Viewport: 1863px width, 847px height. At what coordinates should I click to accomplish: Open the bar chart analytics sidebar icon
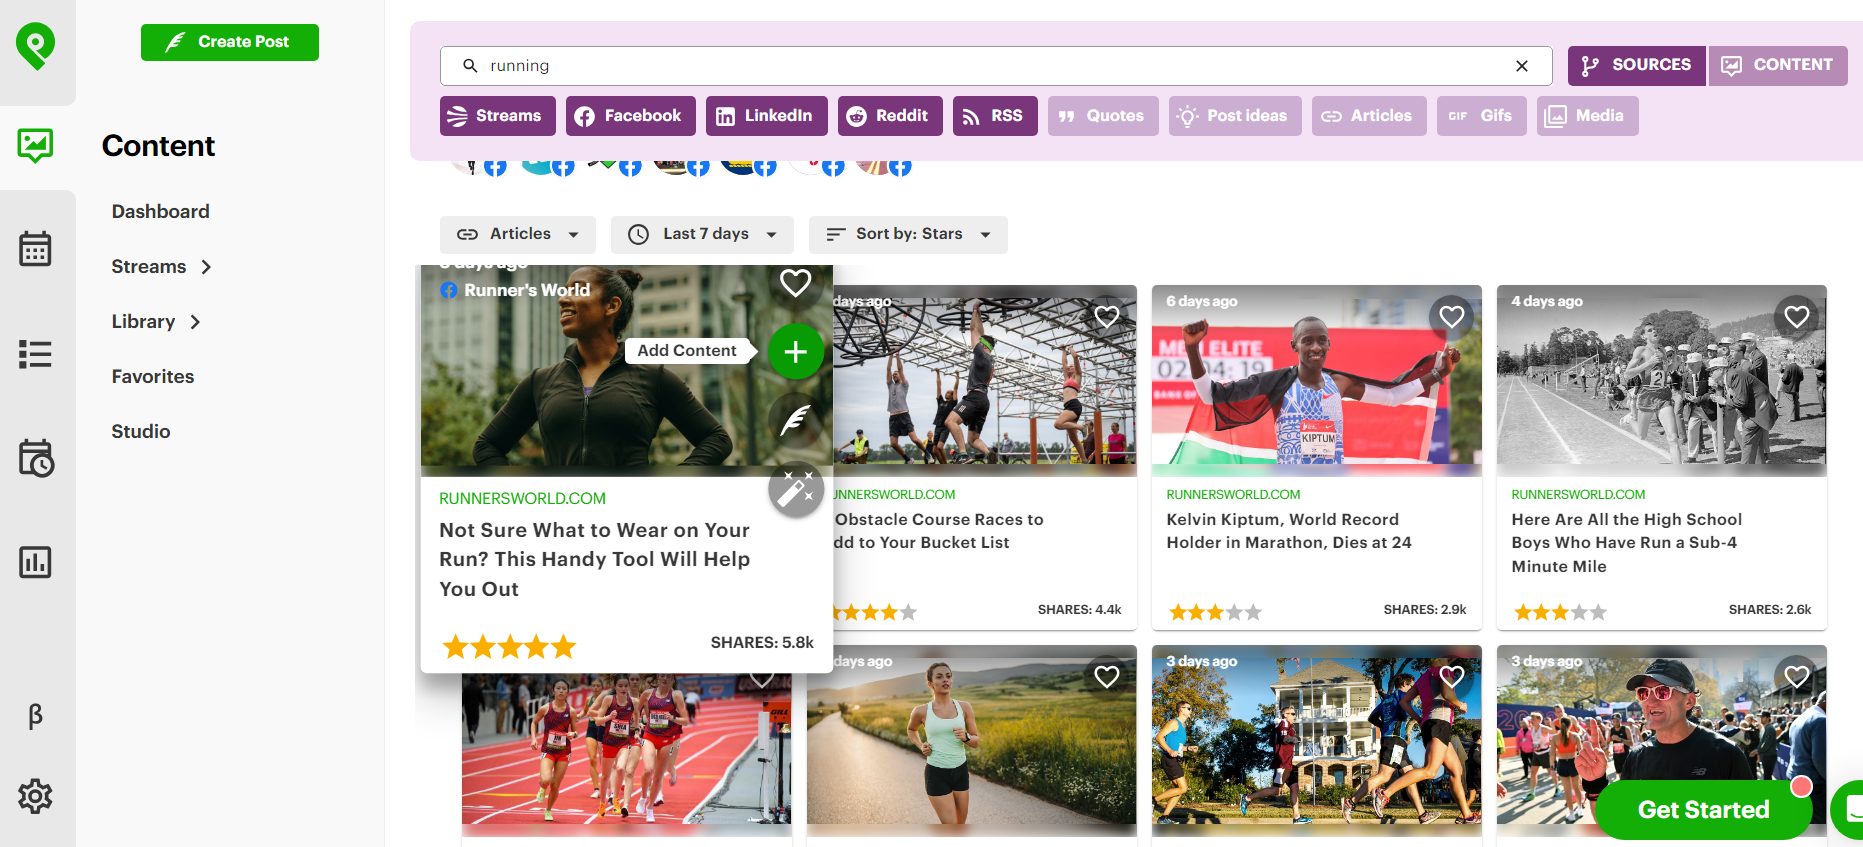point(36,562)
